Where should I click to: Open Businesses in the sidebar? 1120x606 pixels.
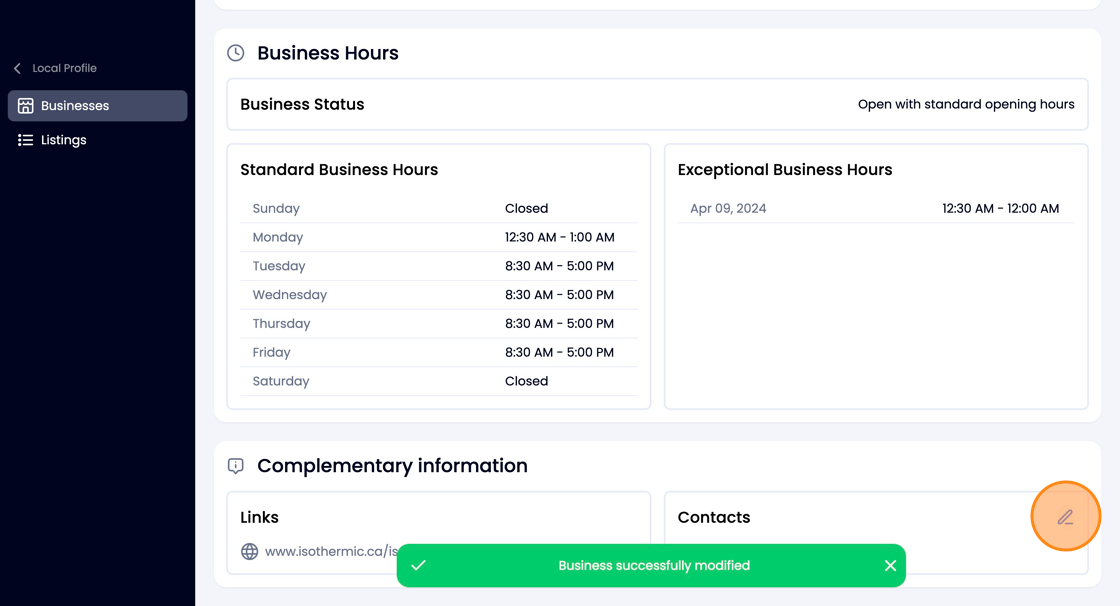[x=98, y=106]
